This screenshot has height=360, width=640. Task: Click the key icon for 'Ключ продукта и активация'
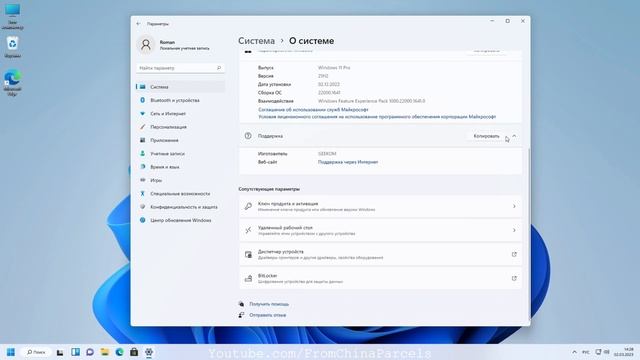(248, 206)
